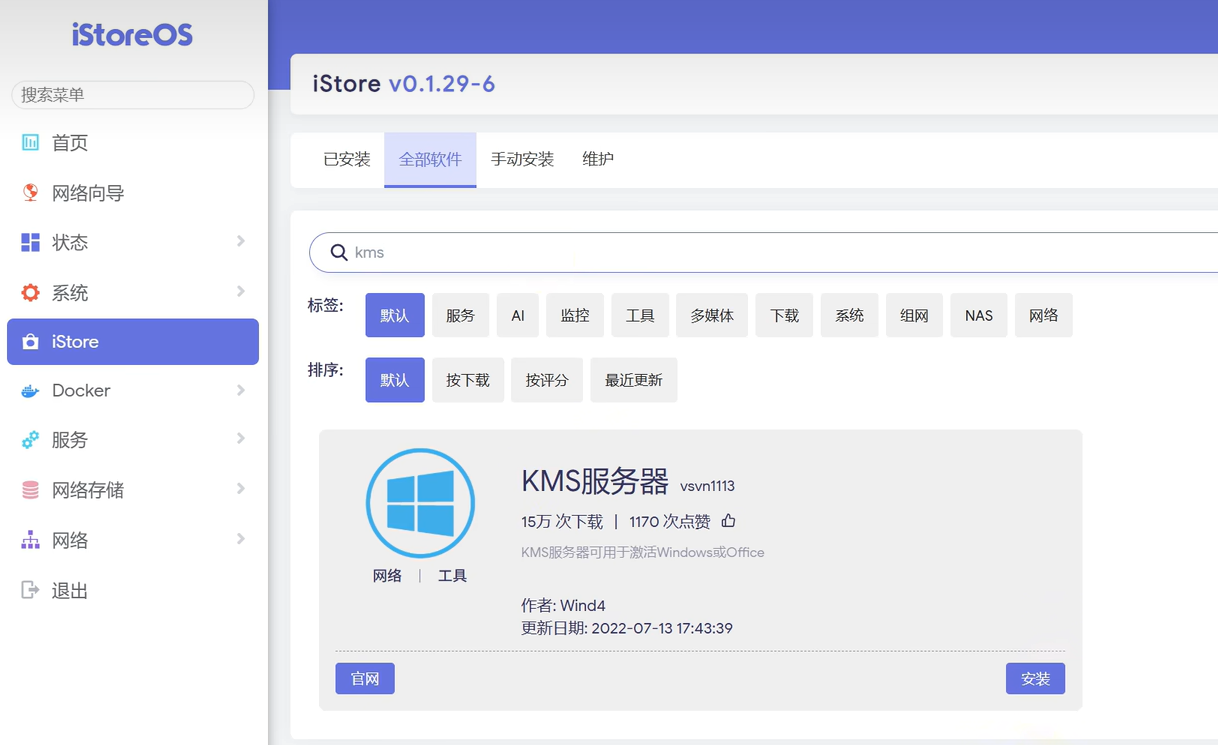Click the 作者: Wind4 text
This screenshot has height=745, width=1218.
[563, 606]
